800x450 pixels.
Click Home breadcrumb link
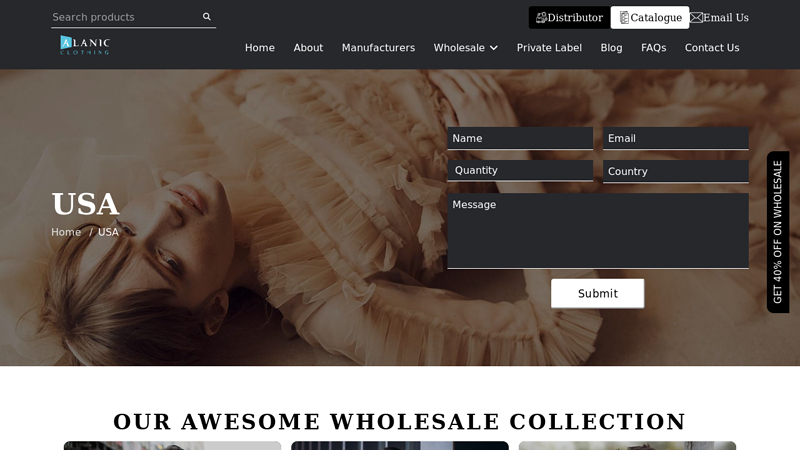pos(66,232)
